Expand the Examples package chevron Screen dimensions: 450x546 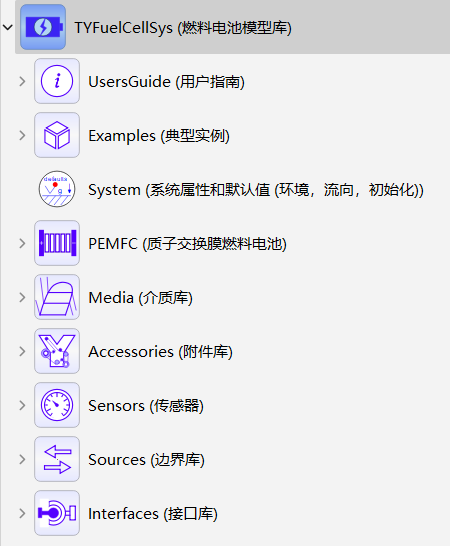tap(22, 135)
